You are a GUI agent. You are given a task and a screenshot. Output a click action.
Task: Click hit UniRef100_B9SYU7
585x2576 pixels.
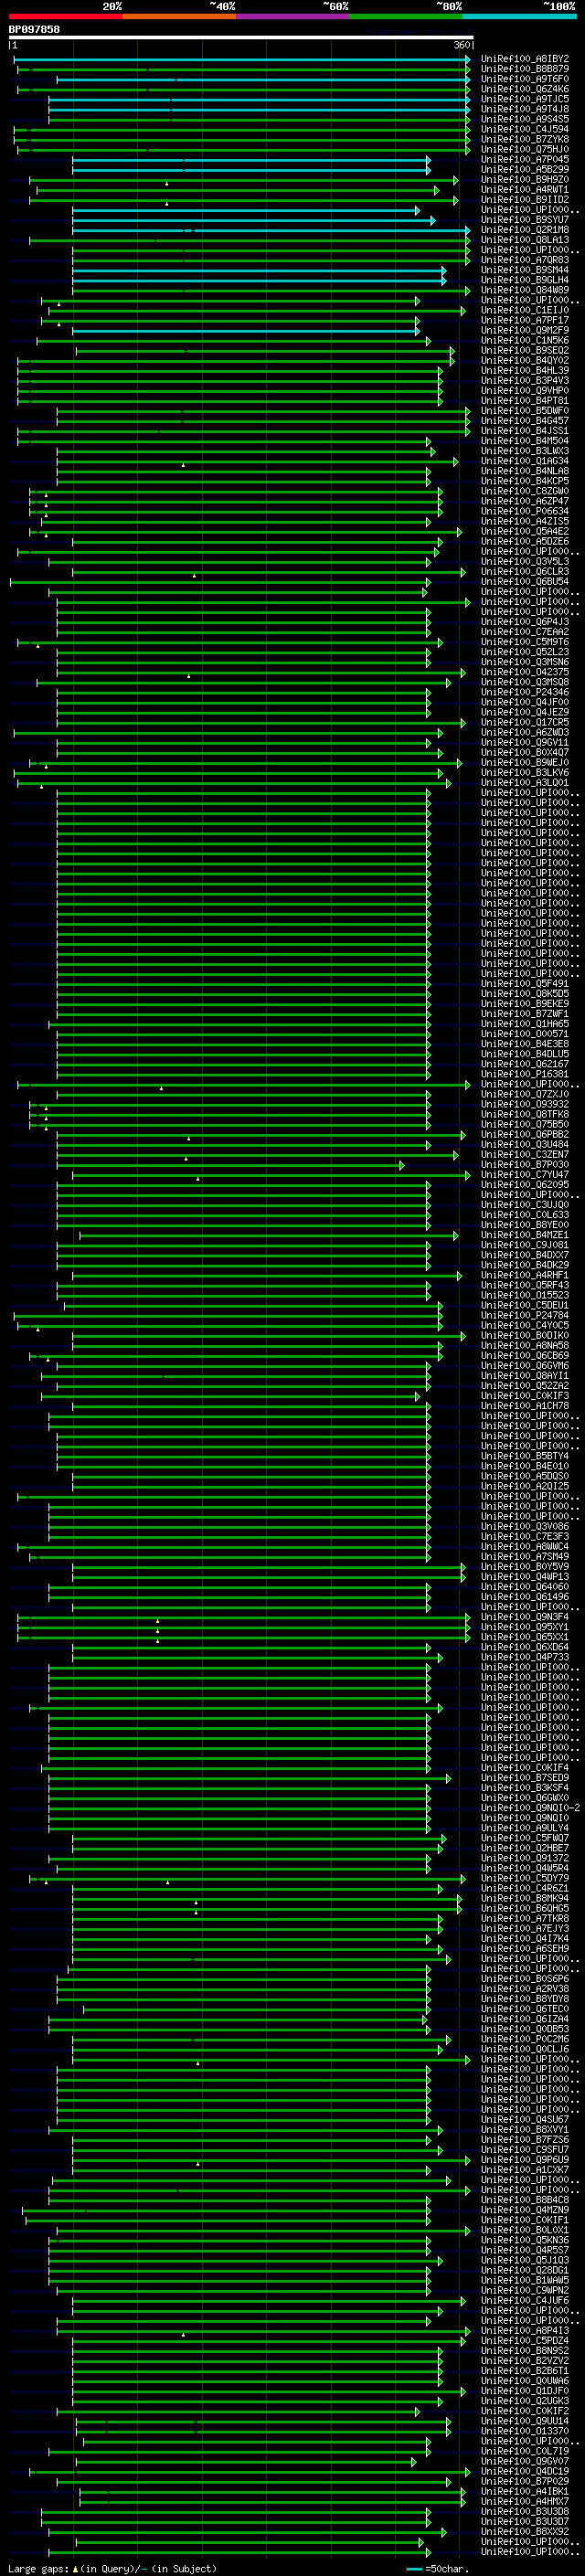click(524, 220)
